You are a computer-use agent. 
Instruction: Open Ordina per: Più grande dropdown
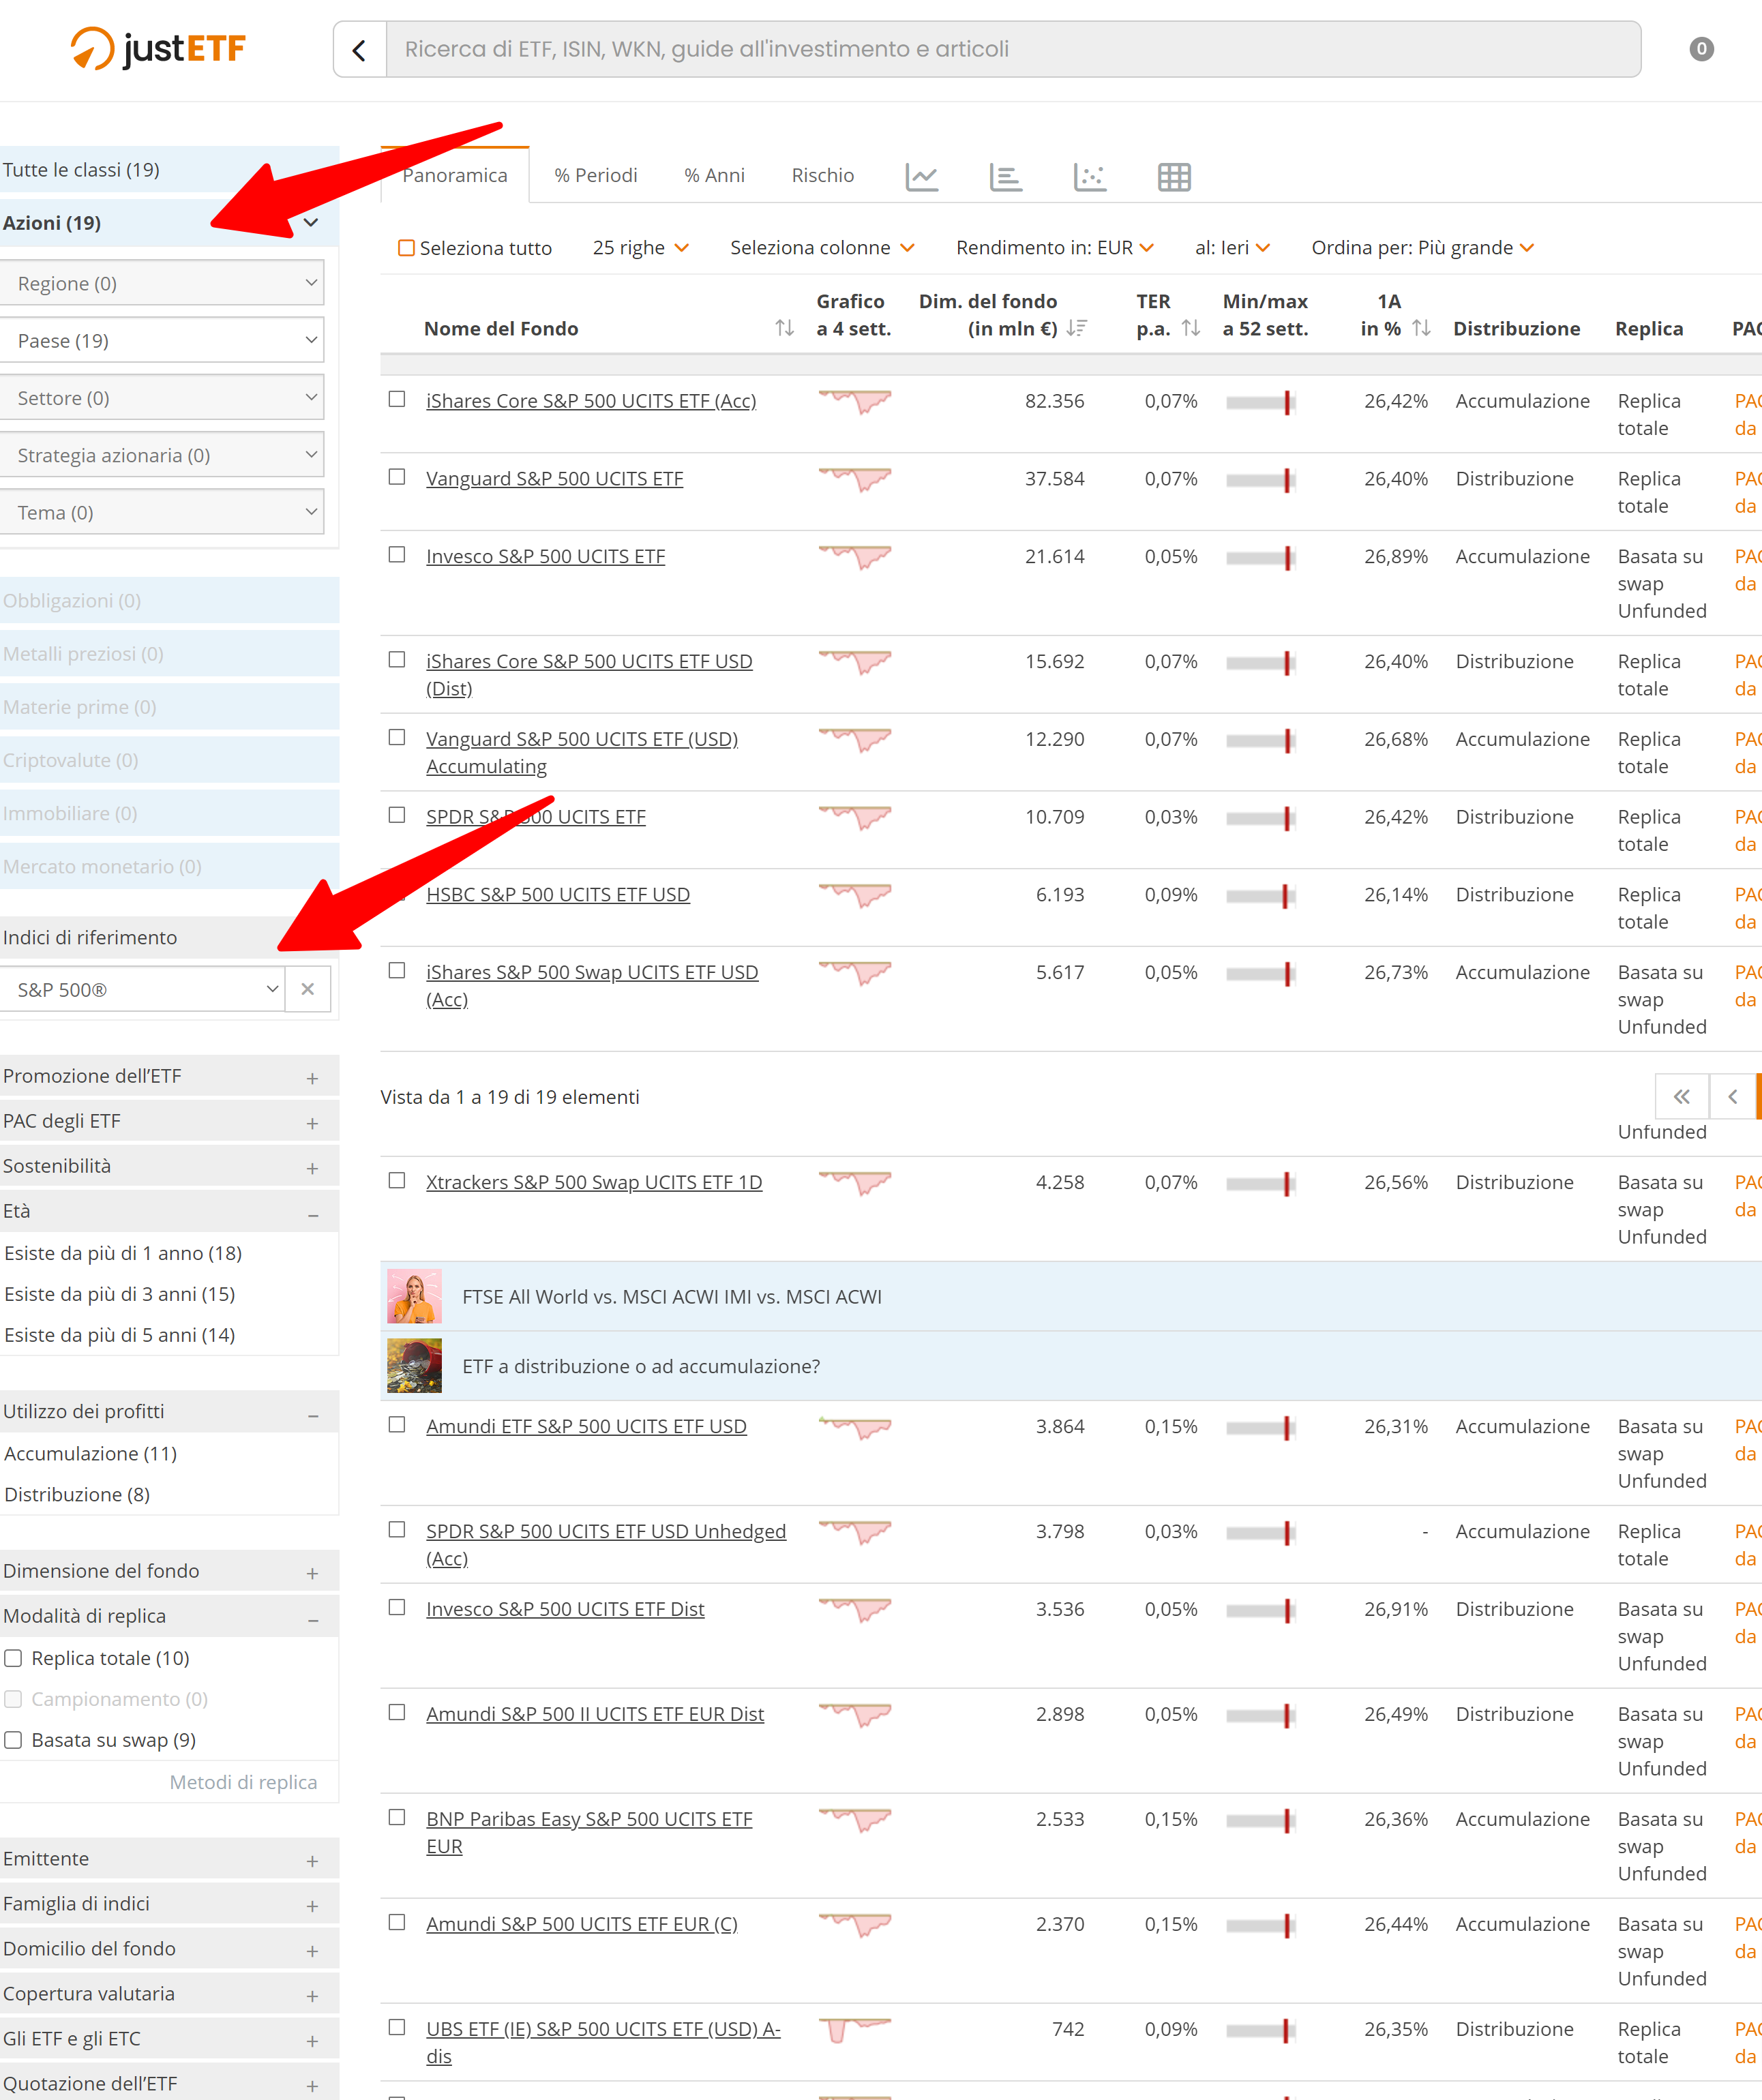[1423, 247]
